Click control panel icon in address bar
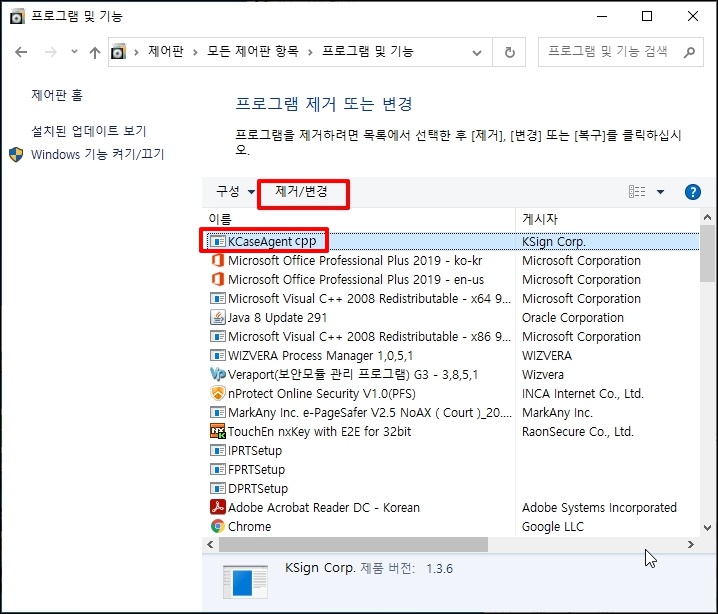The width and height of the screenshot is (718, 614). [x=119, y=52]
